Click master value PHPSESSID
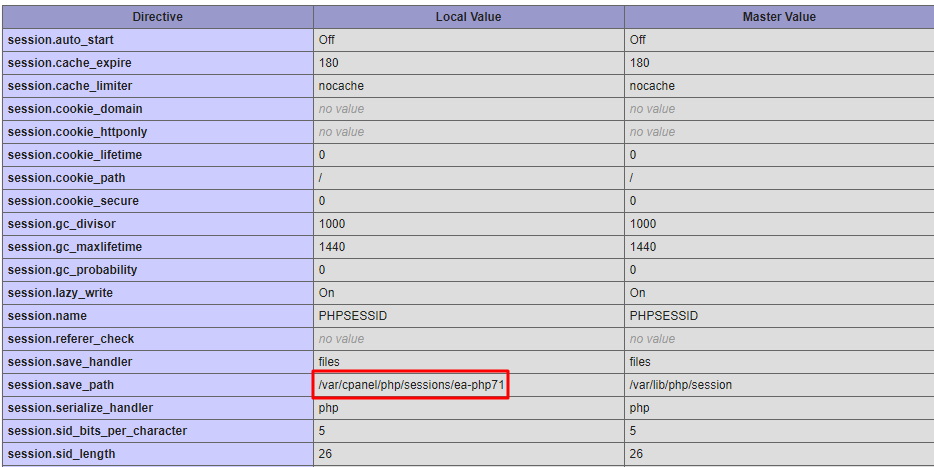This screenshot has width=934, height=467. click(664, 316)
